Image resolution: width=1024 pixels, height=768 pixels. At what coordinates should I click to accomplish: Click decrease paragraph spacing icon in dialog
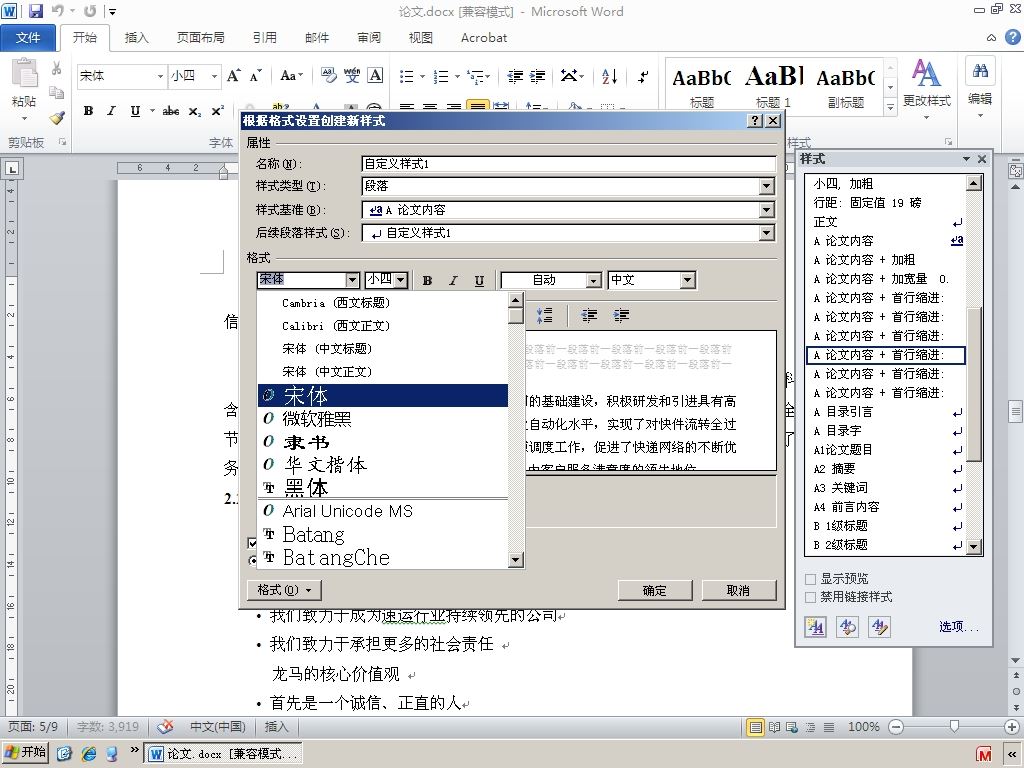pyautogui.click(x=544, y=315)
